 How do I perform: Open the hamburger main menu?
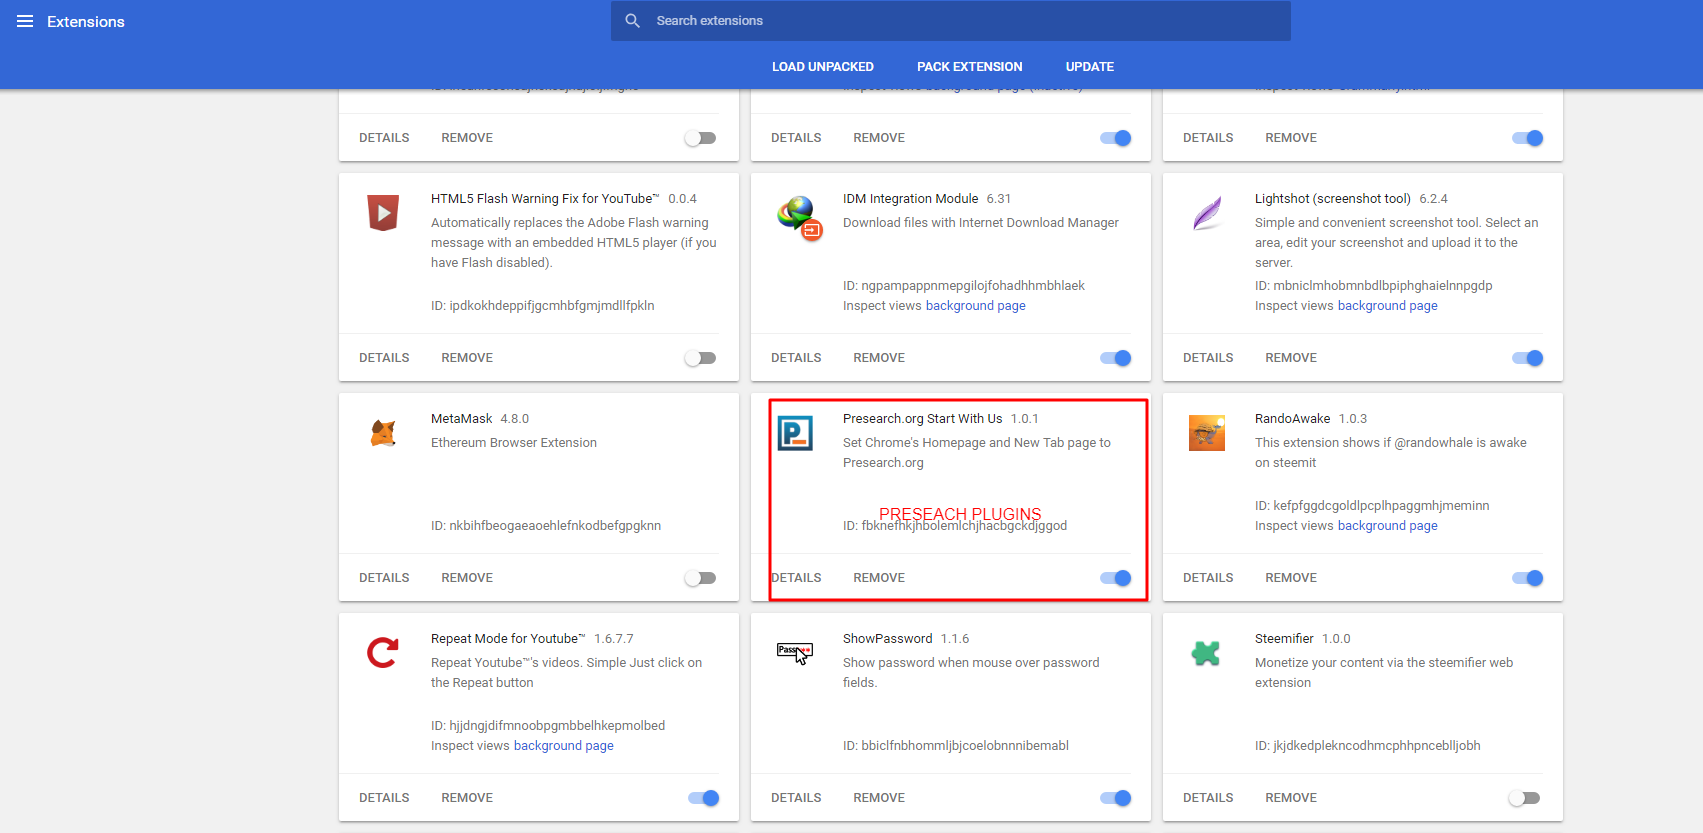pyautogui.click(x=25, y=21)
